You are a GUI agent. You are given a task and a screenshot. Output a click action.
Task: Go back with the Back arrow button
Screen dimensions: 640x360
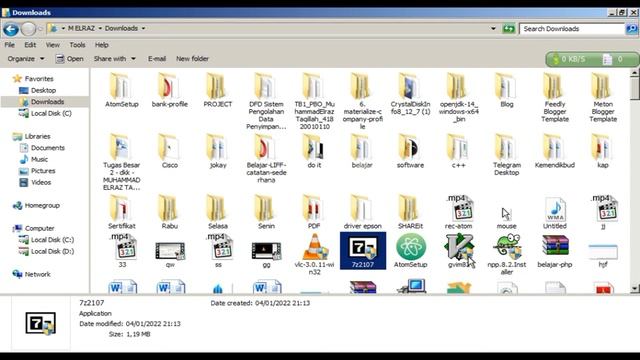point(11,29)
